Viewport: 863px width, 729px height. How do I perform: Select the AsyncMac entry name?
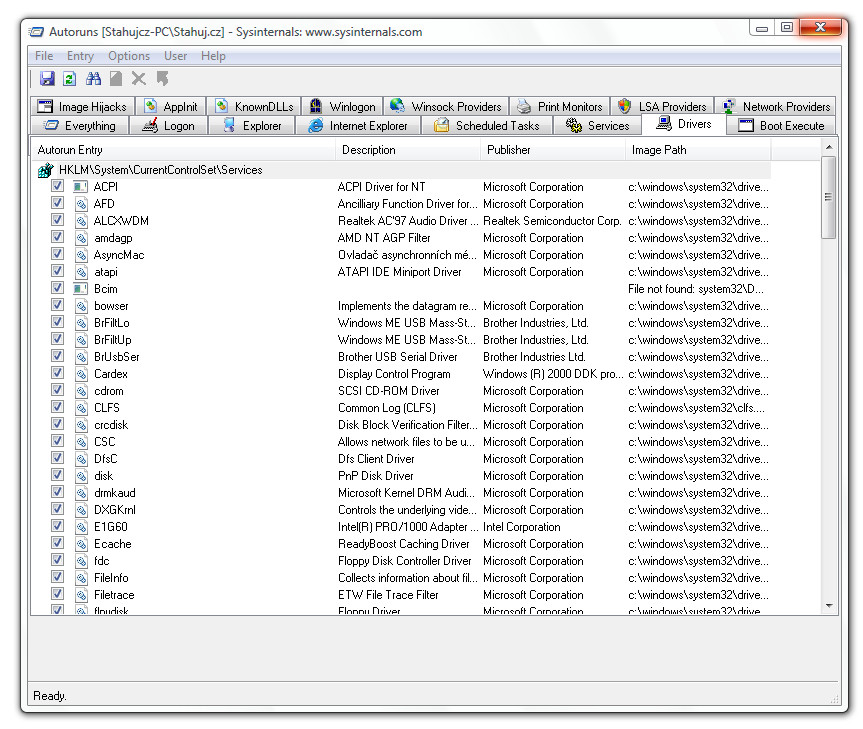119,255
